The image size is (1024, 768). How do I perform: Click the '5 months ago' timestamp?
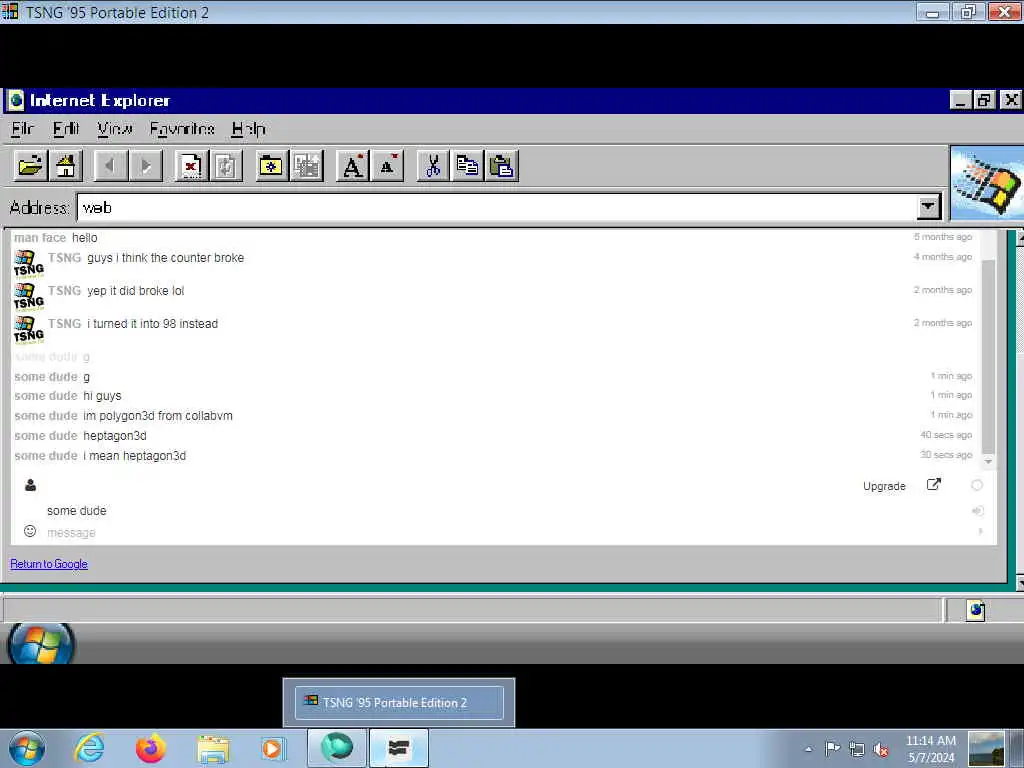pos(943,236)
